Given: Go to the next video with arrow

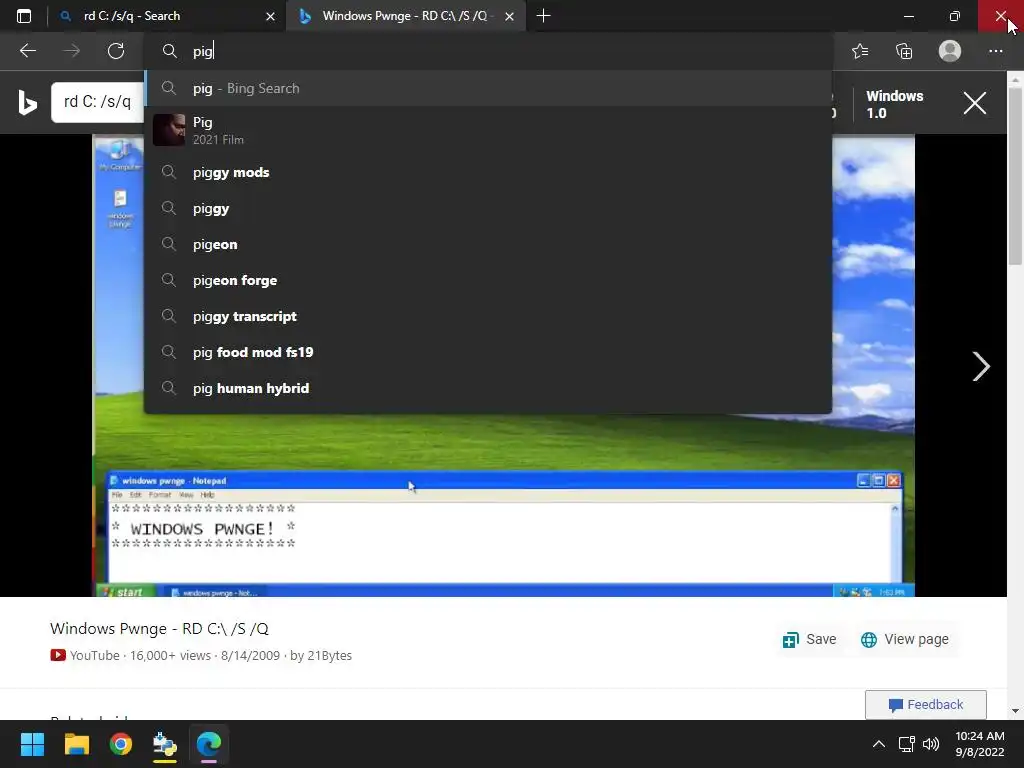Looking at the screenshot, I should point(980,366).
